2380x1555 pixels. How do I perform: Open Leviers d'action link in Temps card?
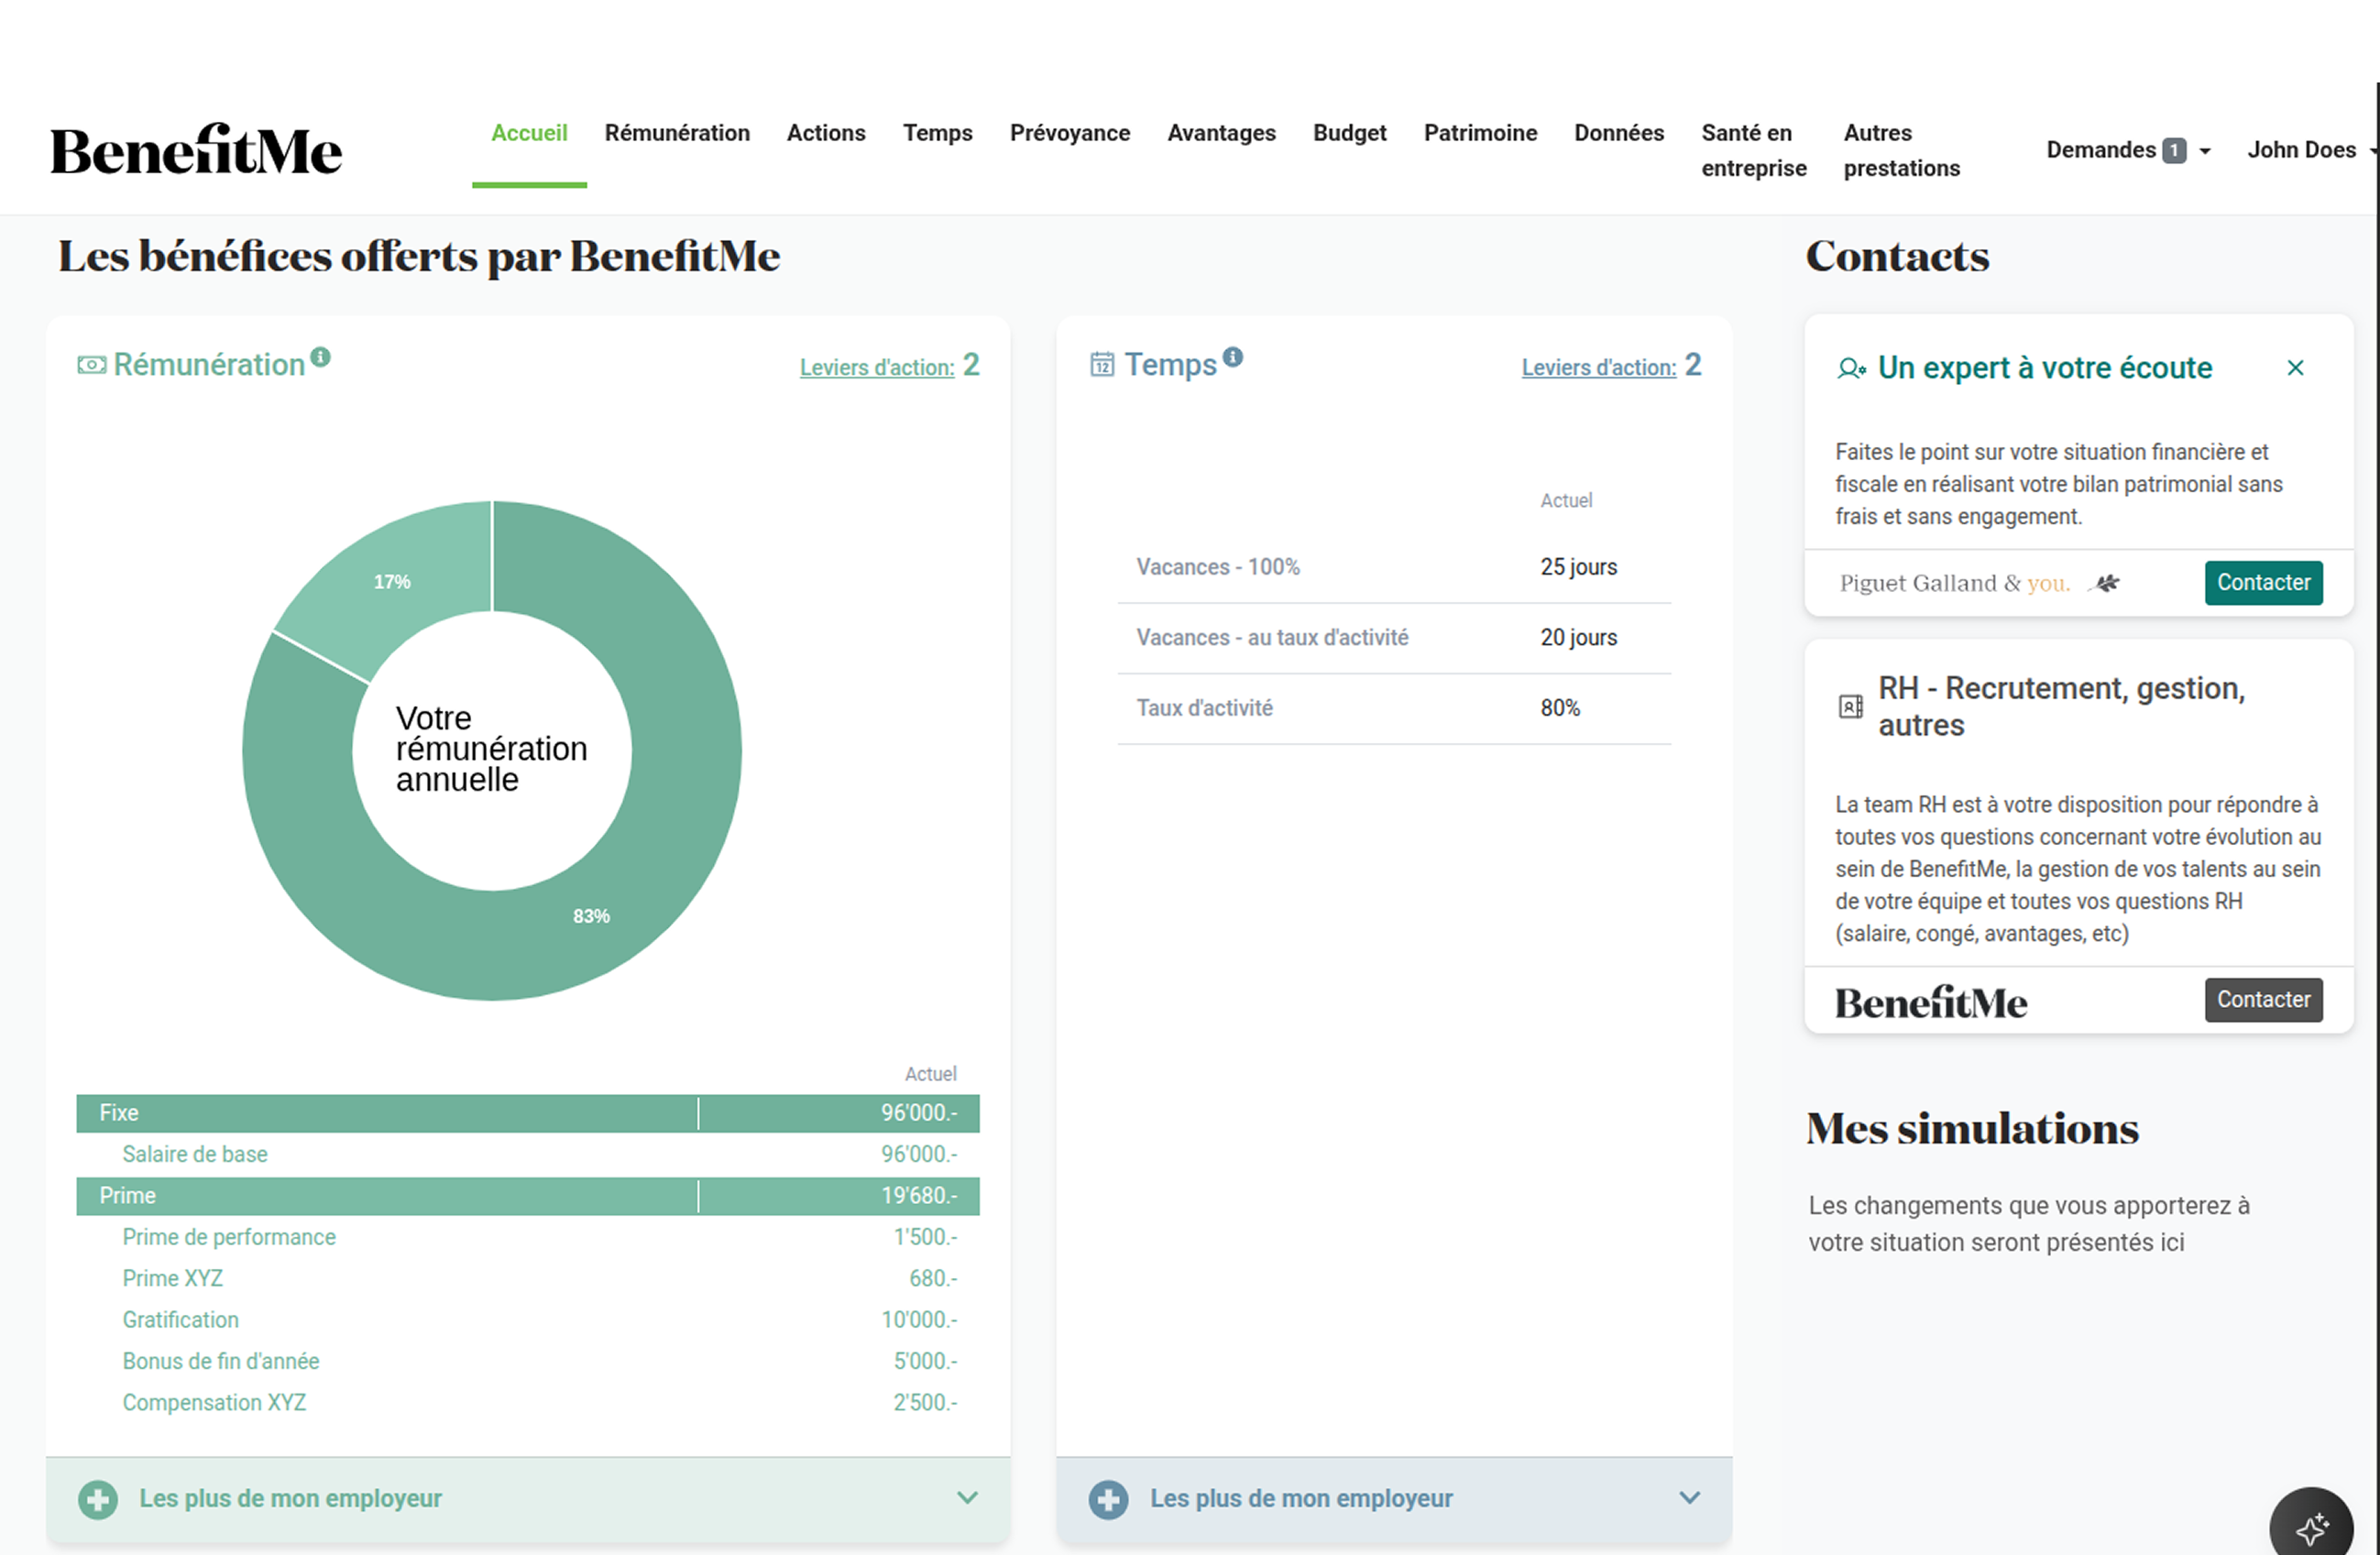pos(1598,367)
